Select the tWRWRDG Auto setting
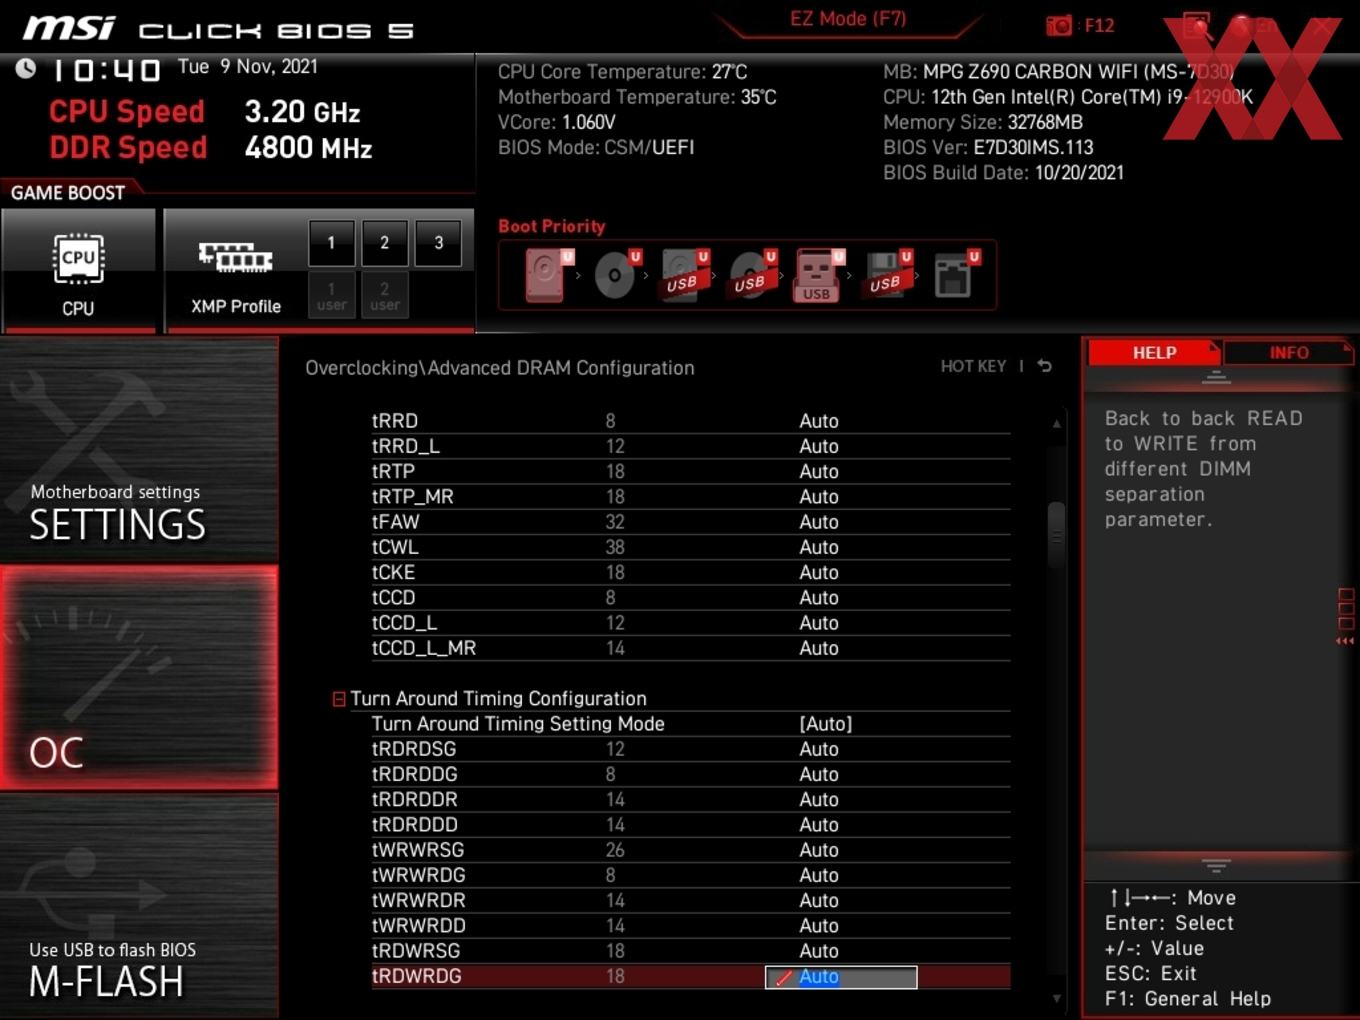The height and width of the screenshot is (1020, 1360). (x=819, y=875)
